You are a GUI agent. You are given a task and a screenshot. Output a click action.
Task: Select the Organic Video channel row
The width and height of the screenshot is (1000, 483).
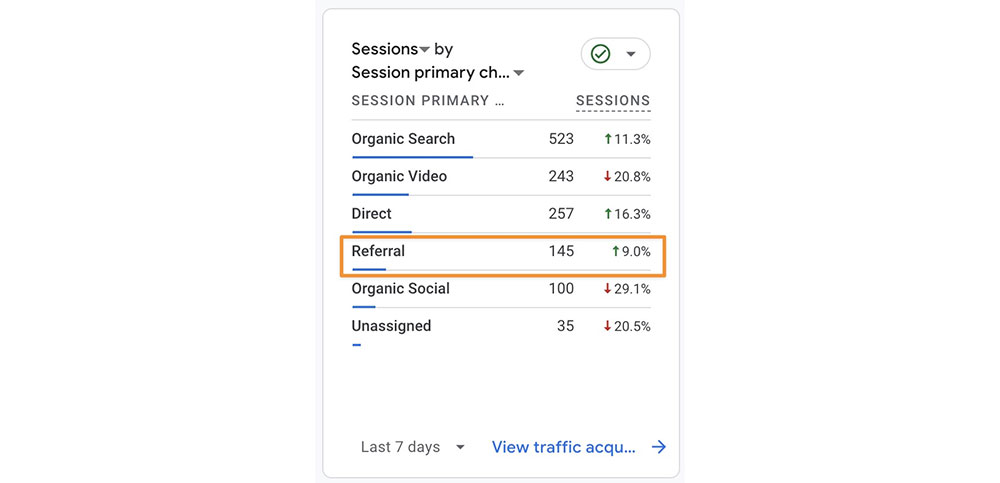[399, 176]
